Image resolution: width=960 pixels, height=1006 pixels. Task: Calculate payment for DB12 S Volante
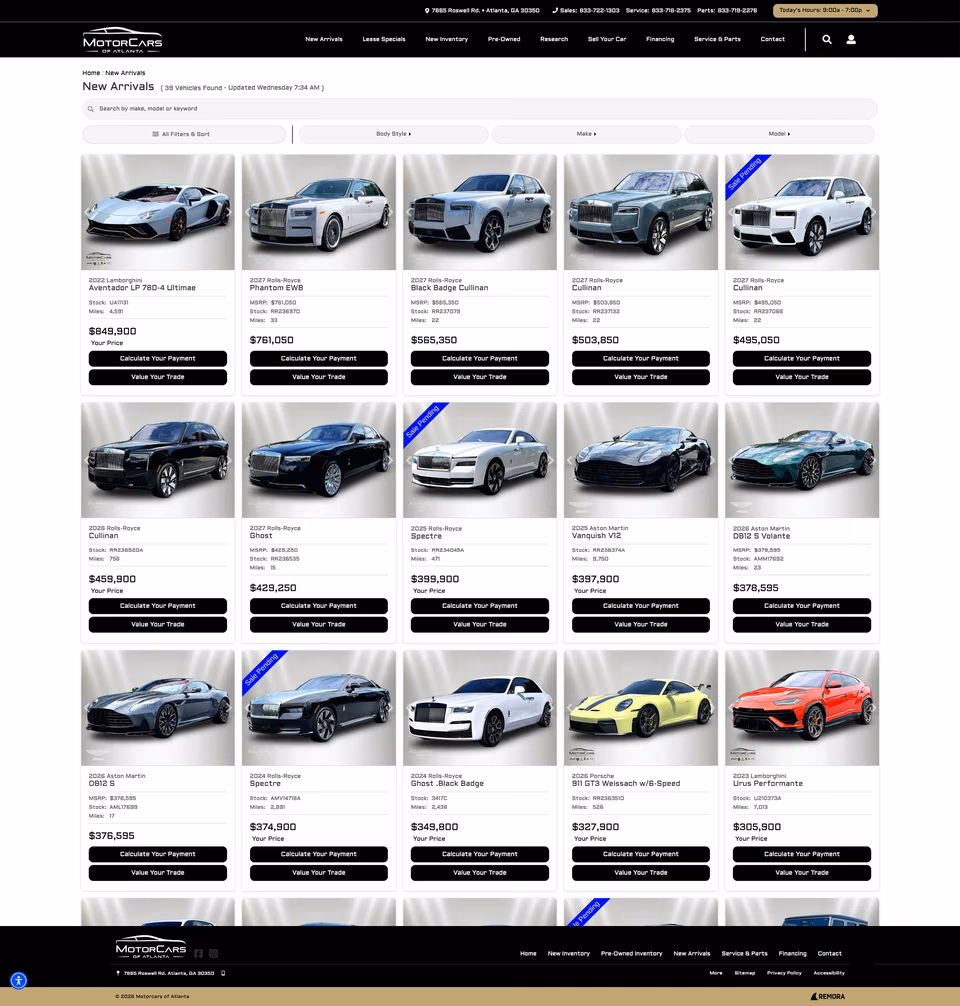(802, 606)
